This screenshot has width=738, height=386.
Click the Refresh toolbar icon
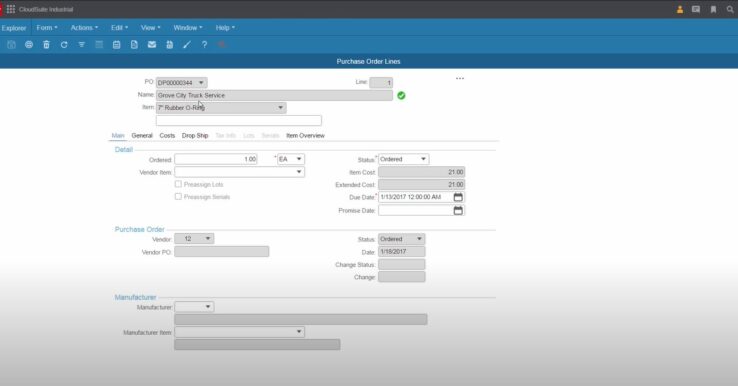[x=64, y=45]
